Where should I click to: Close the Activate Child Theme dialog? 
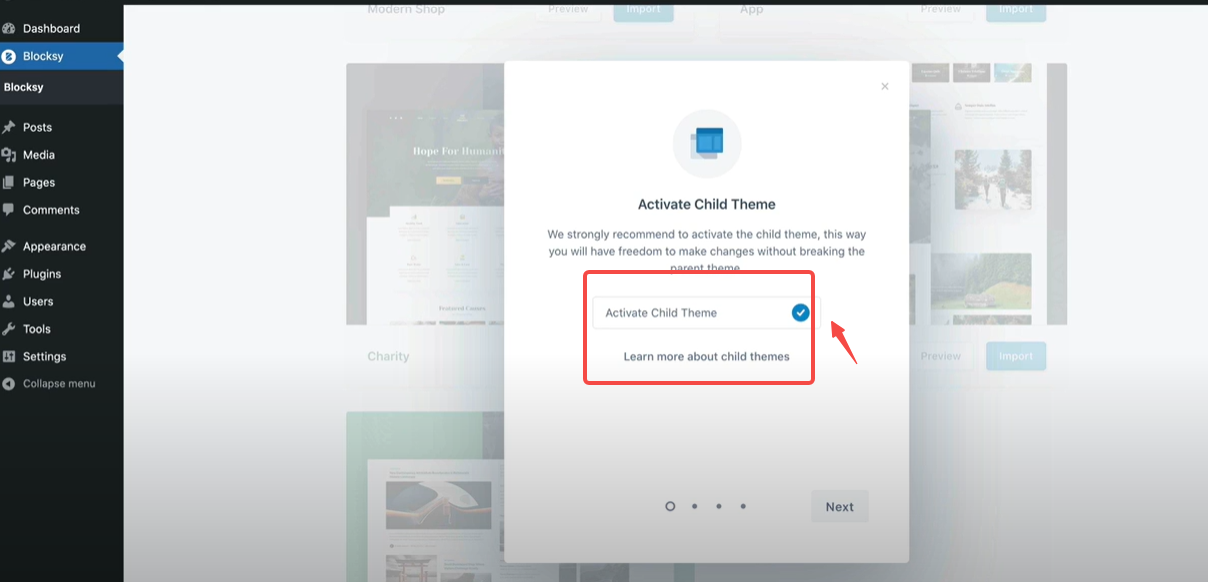(884, 86)
